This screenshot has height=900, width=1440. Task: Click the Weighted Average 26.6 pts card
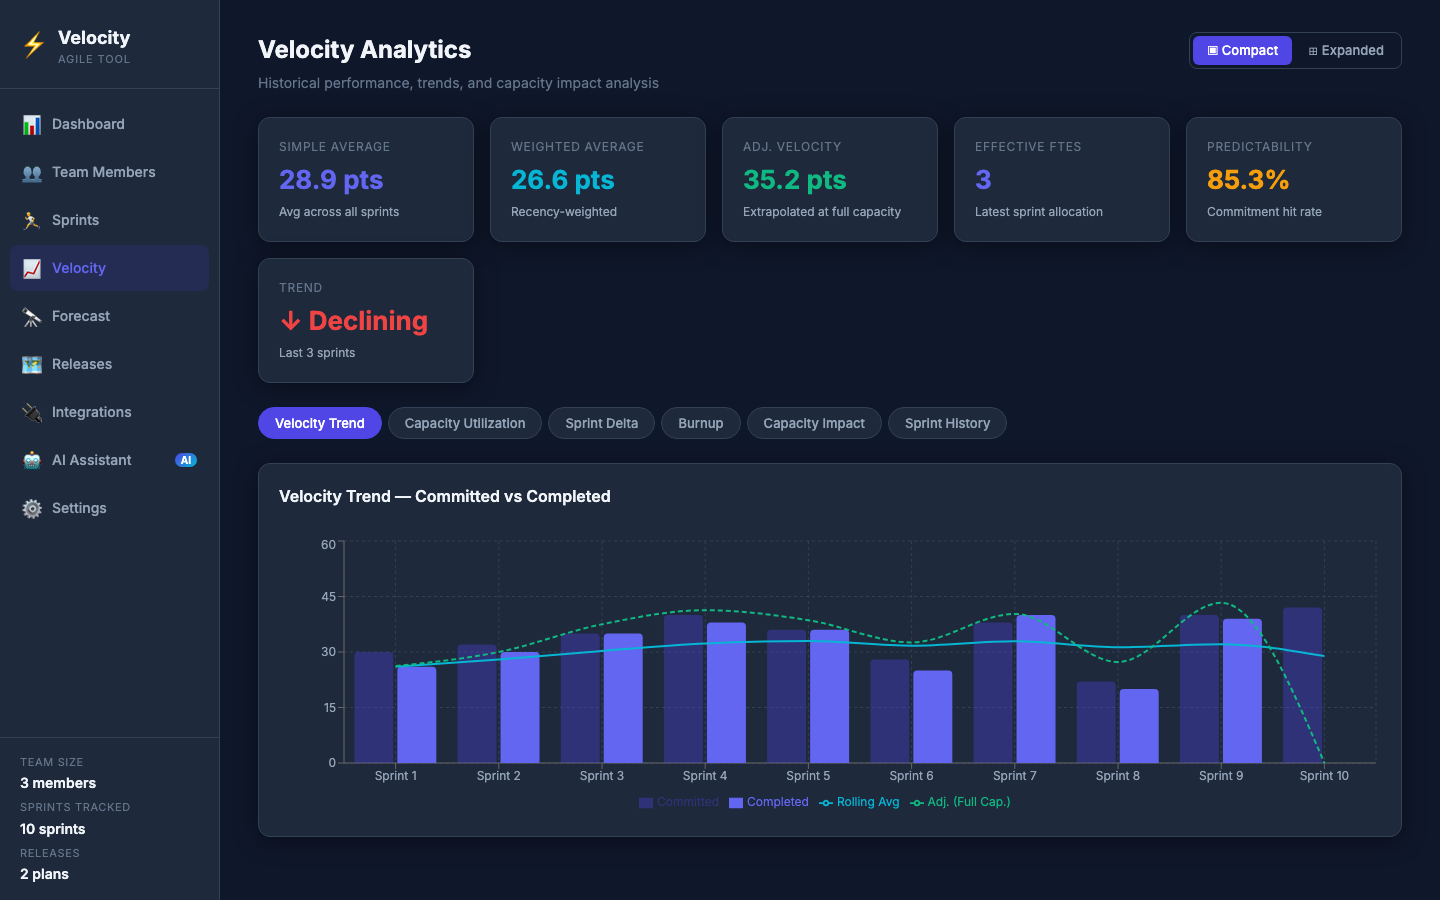tap(598, 180)
